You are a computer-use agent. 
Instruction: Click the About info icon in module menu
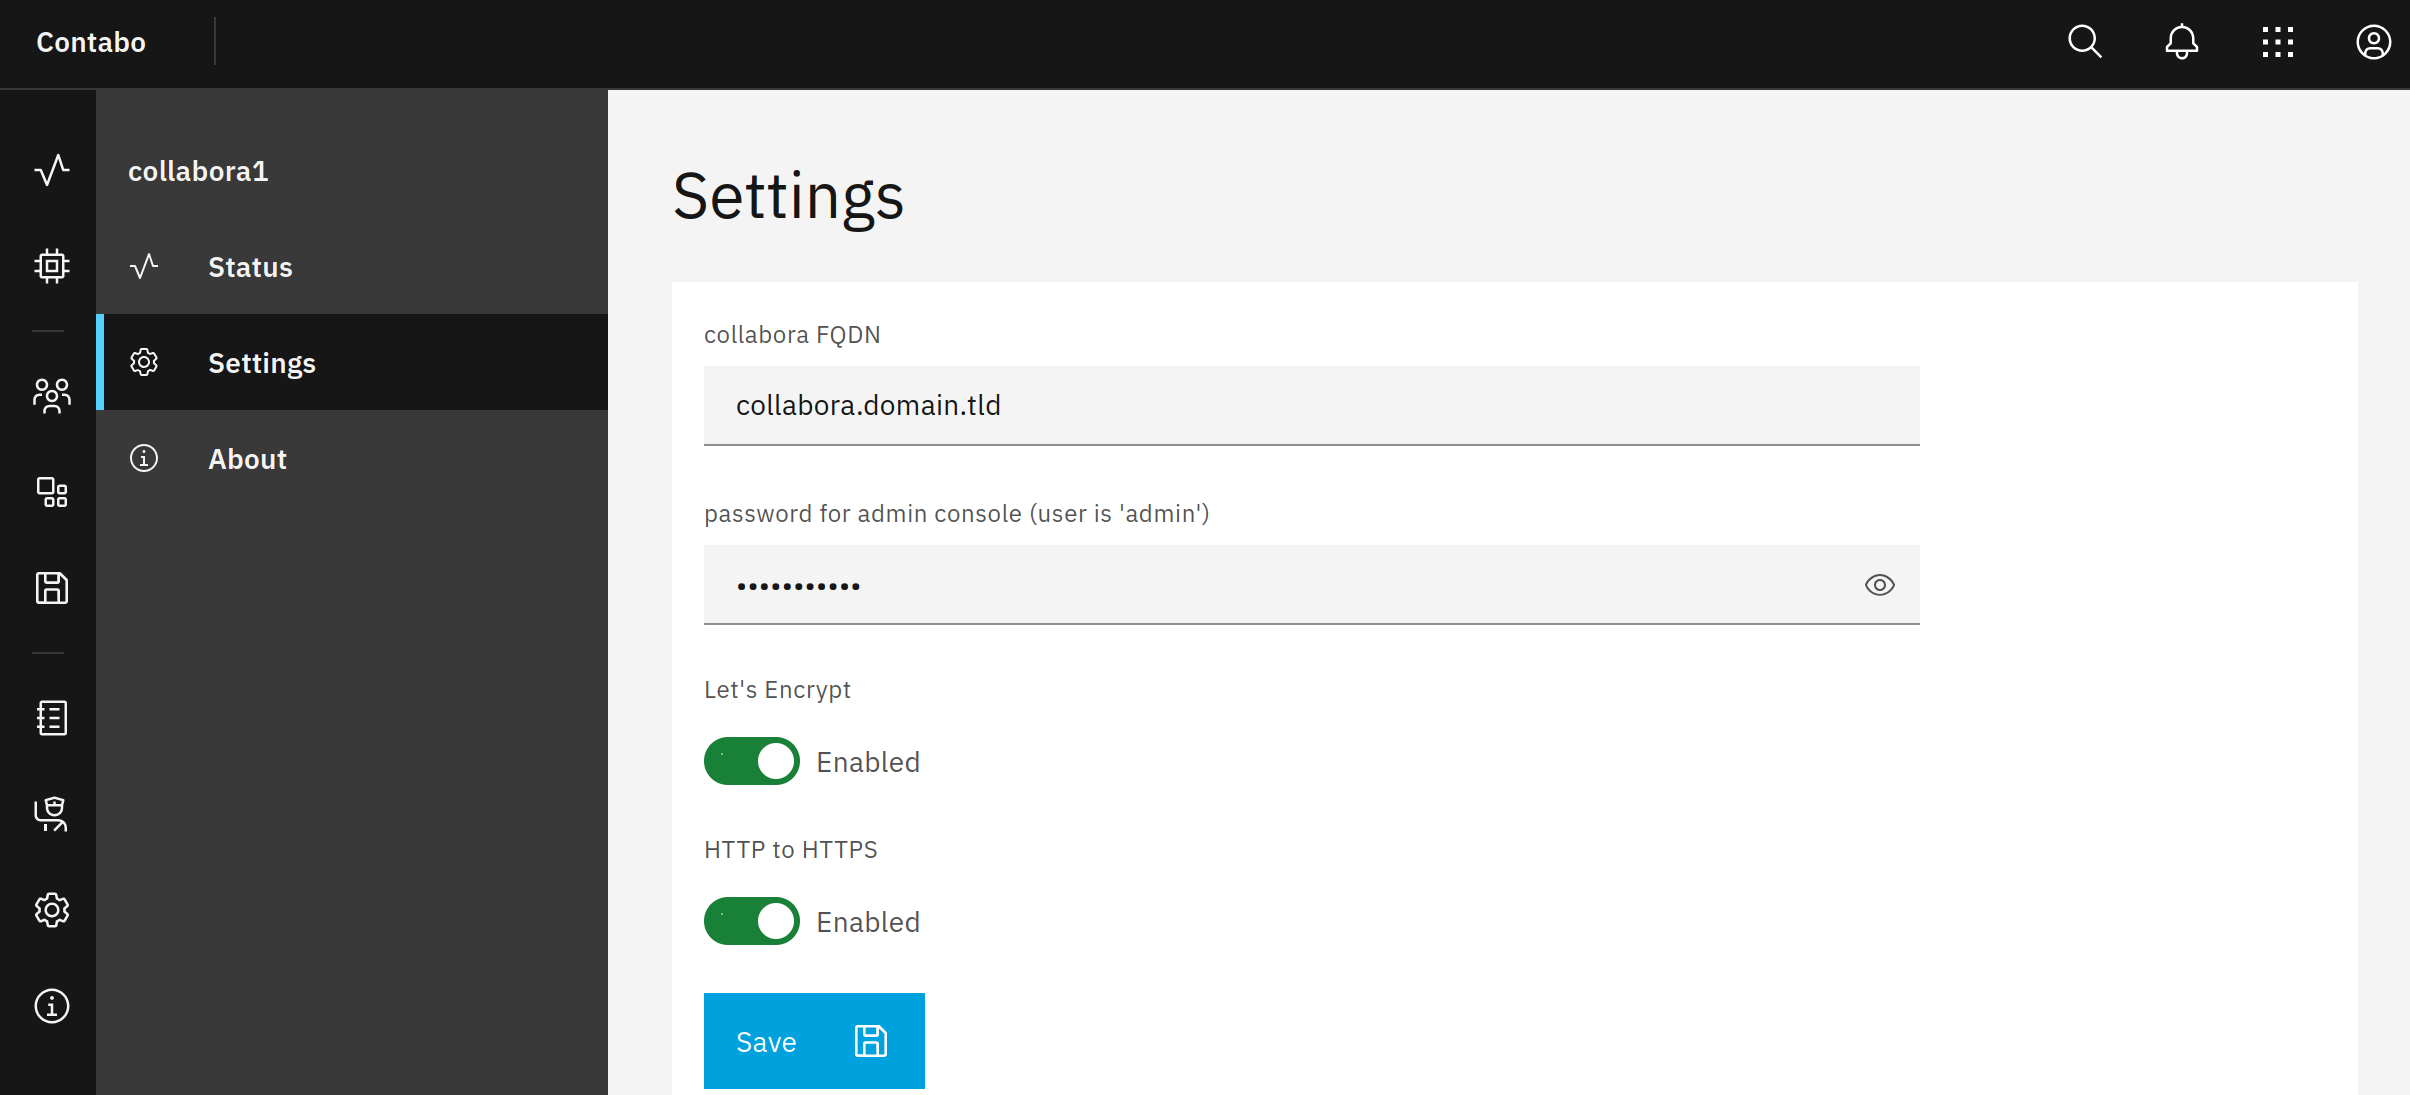(144, 458)
